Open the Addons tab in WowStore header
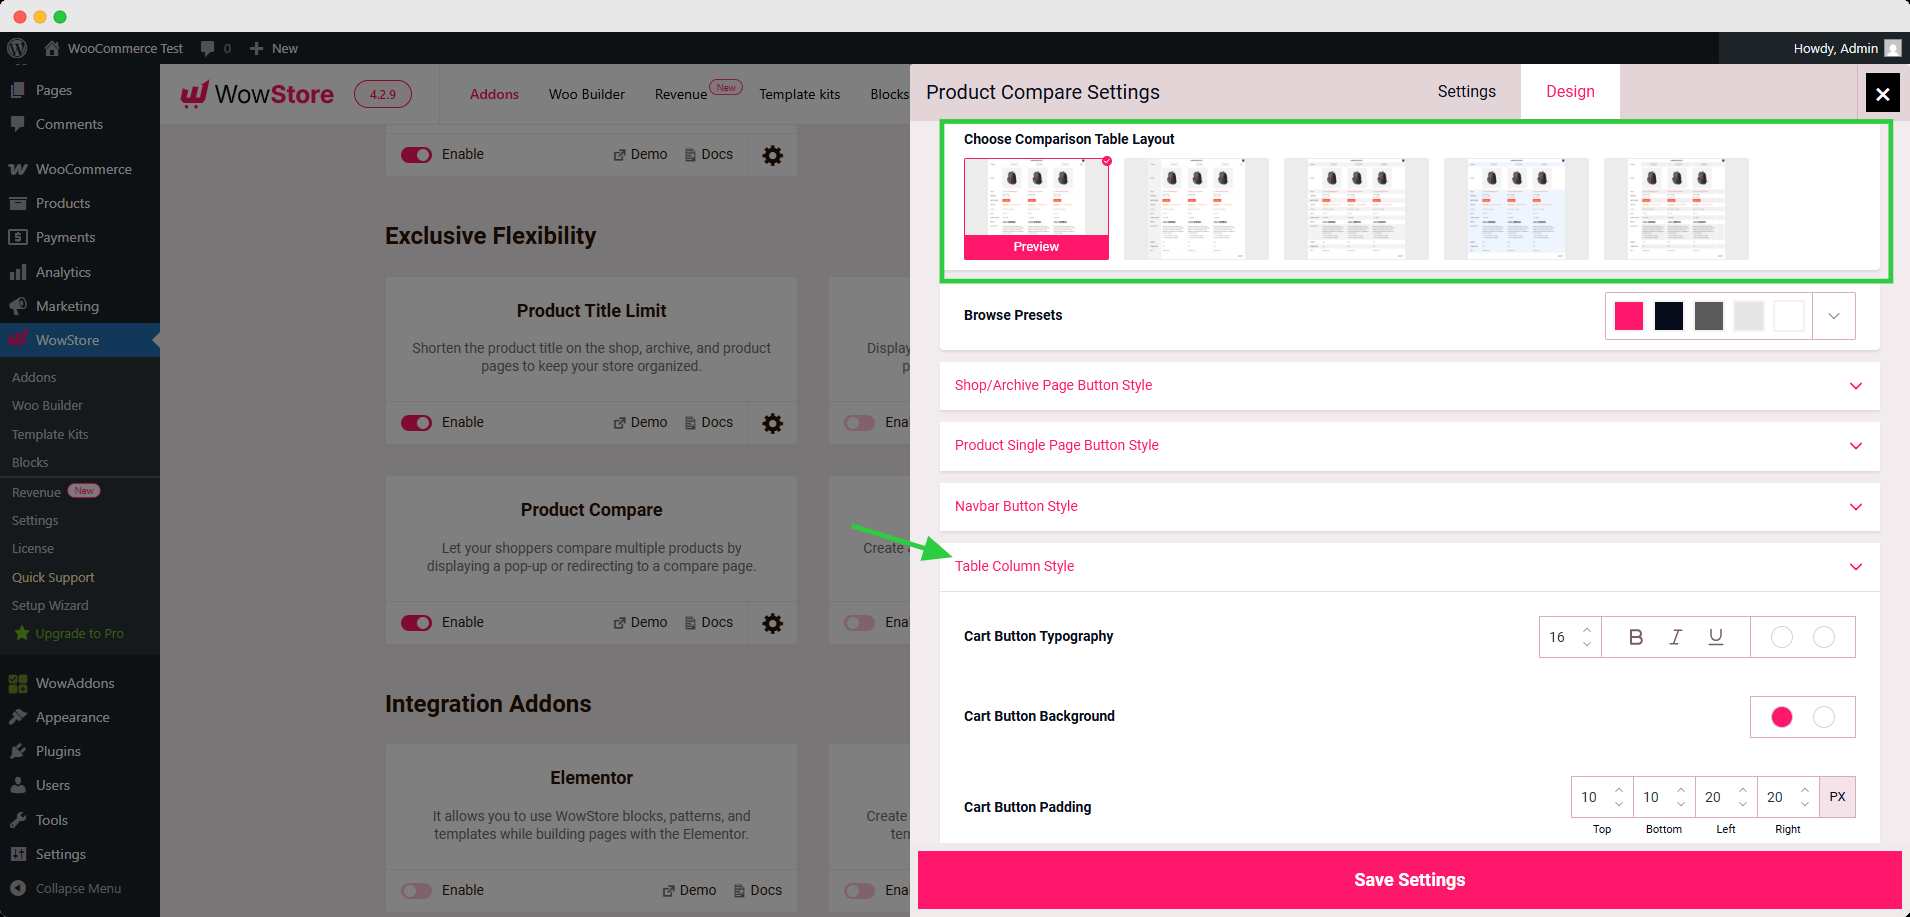The width and height of the screenshot is (1910, 917). 494,94
